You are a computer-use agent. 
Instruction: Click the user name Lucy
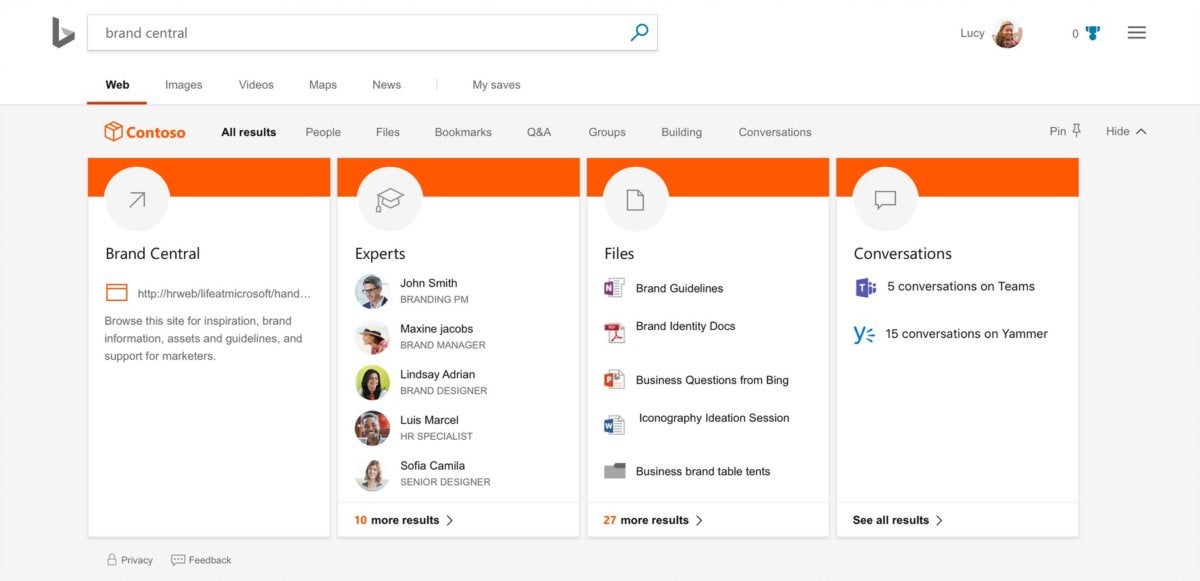coord(972,33)
